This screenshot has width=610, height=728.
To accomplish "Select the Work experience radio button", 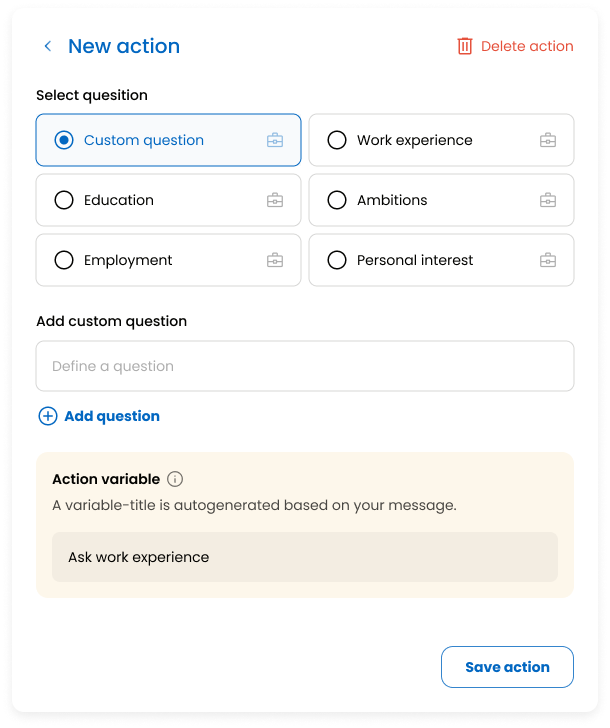I will (337, 140).
